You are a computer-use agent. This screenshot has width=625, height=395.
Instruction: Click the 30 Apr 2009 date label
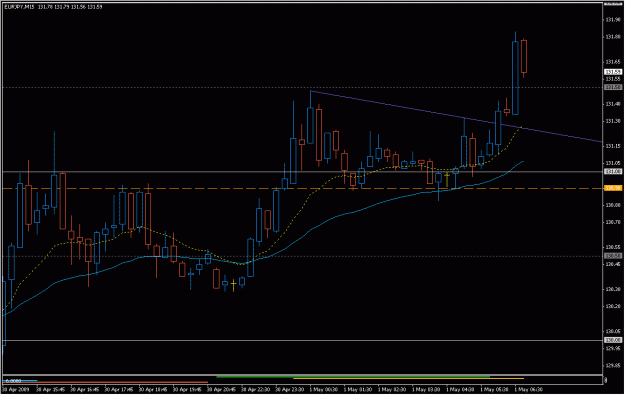click(16, 389)
